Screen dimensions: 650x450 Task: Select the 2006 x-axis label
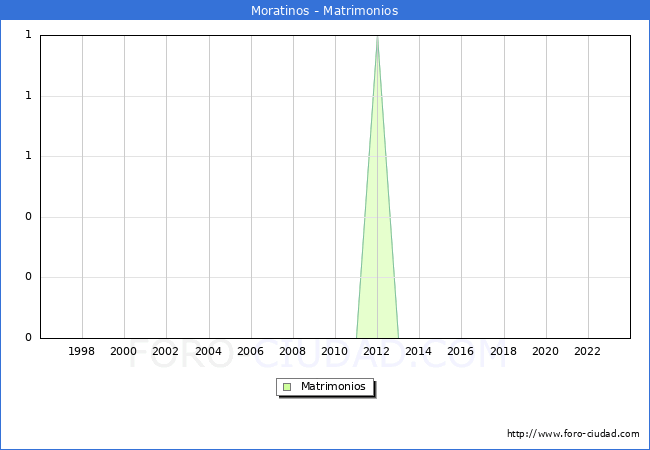(x=250, y=352)
